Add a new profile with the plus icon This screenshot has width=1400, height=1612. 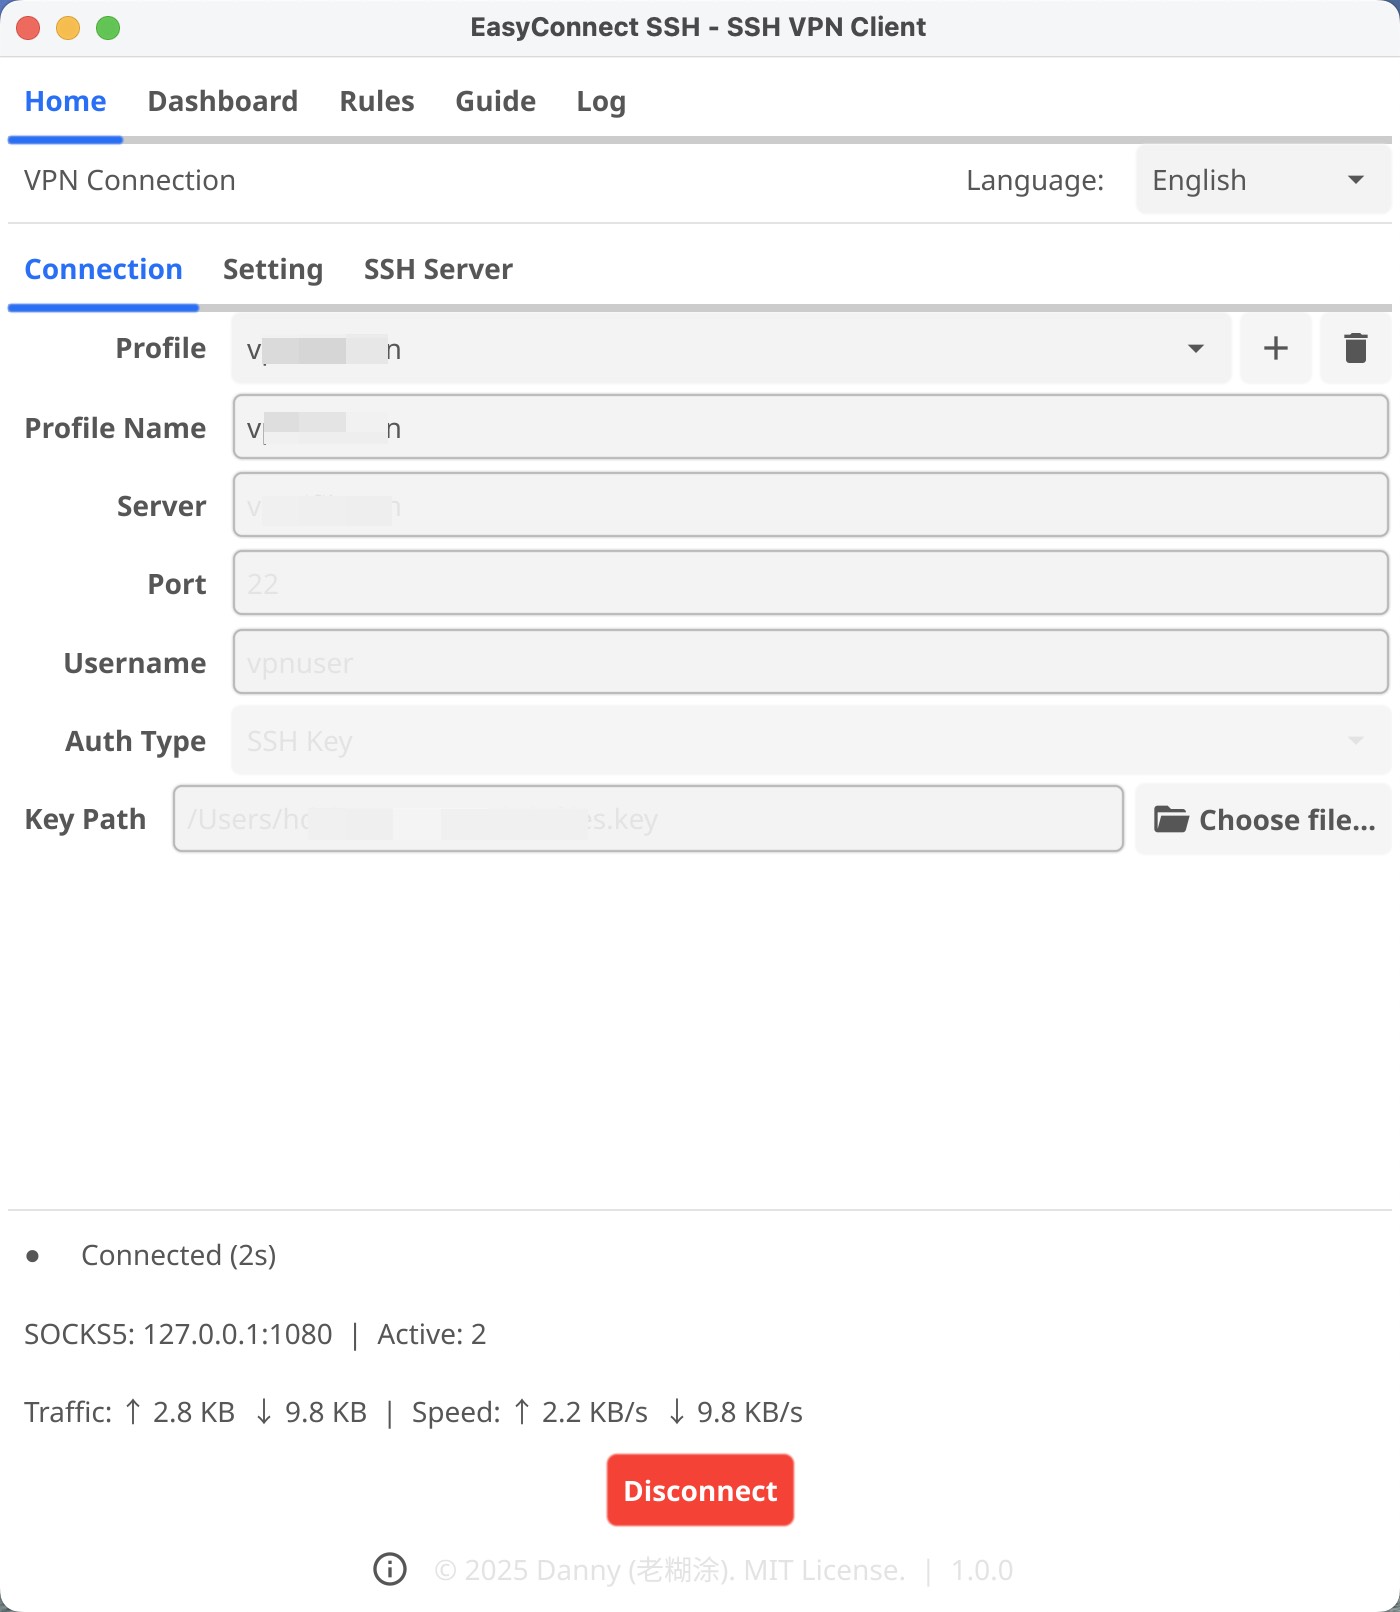click(1275, 348)
